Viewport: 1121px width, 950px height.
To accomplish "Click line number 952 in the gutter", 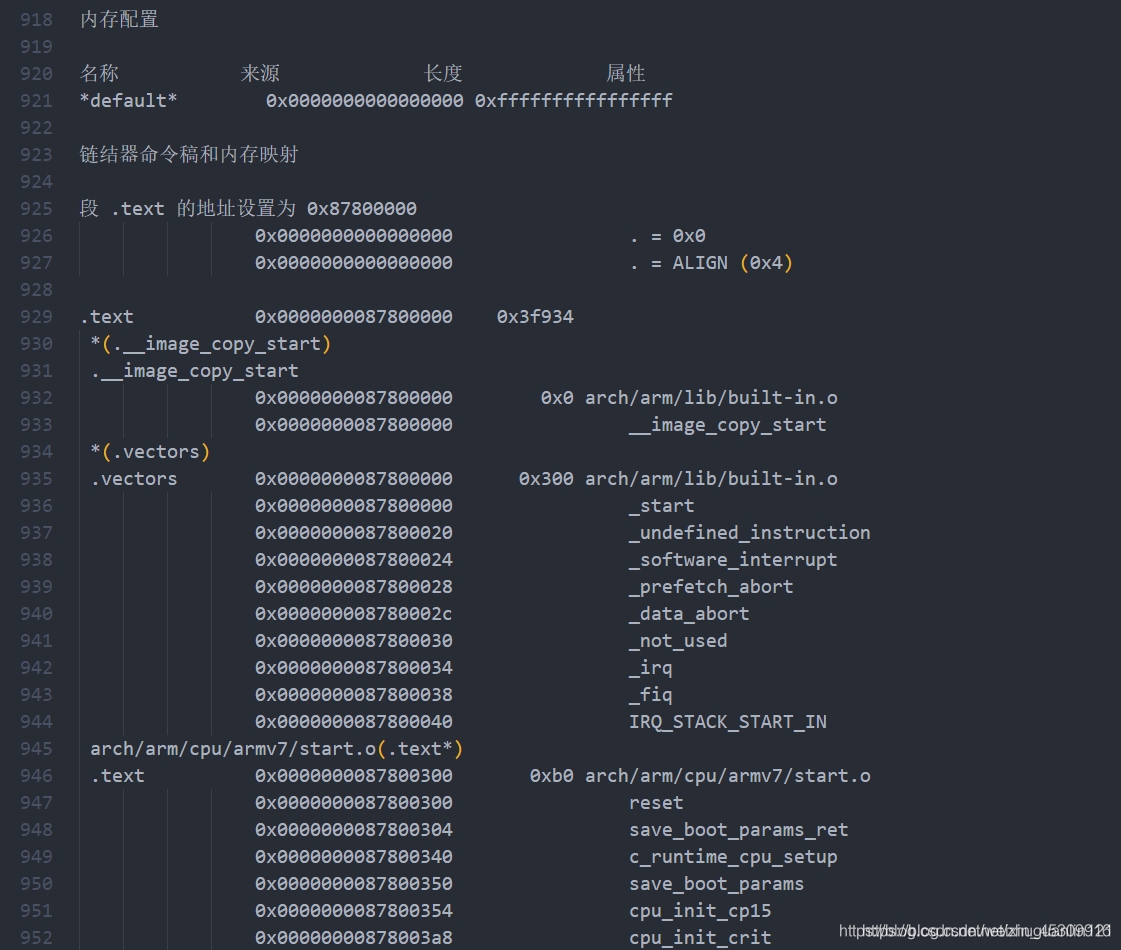I will pyautogui.click(x=36, y=939).
